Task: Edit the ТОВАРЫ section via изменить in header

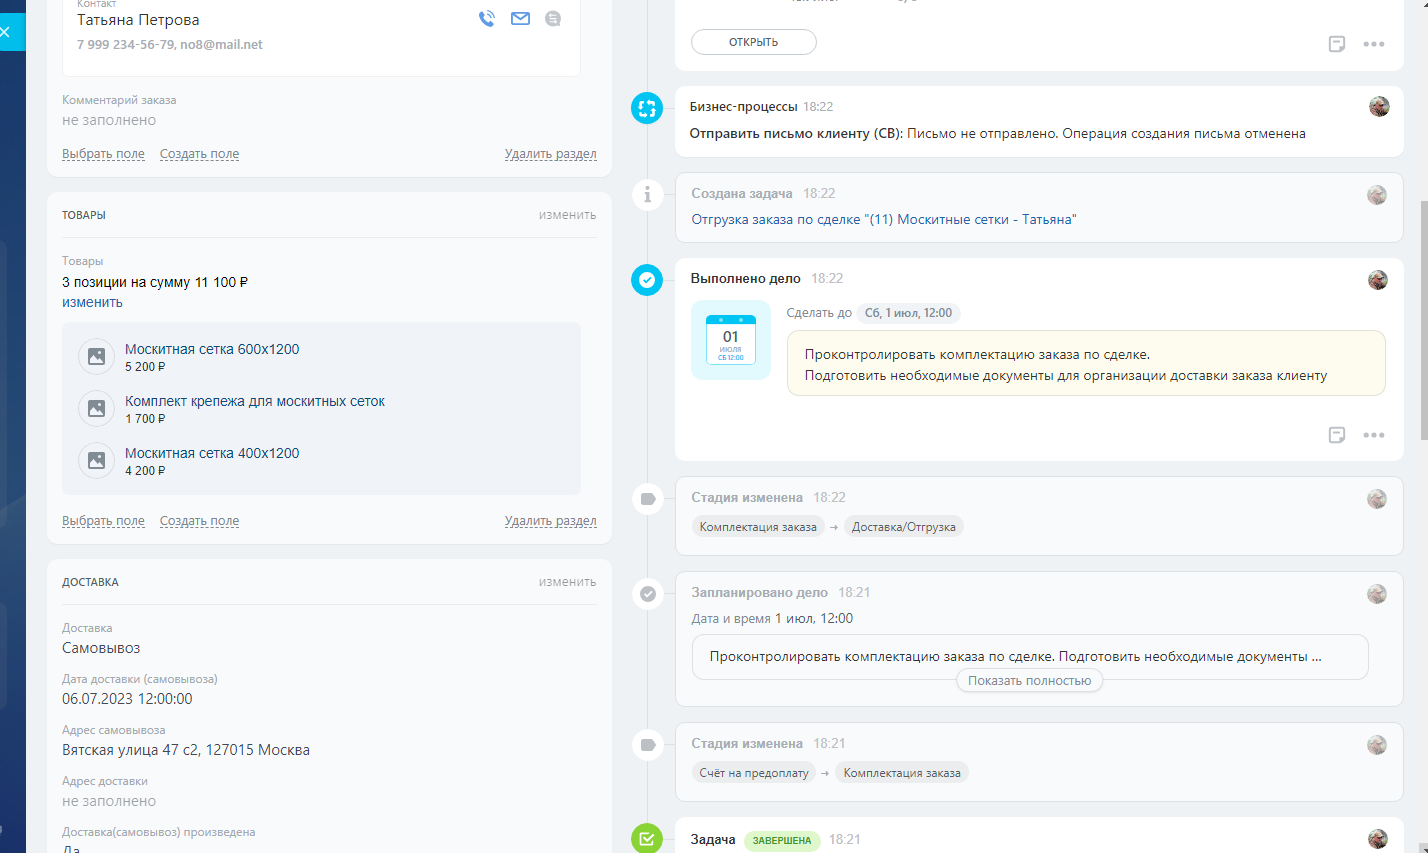Action: click(x=567, y=215)
